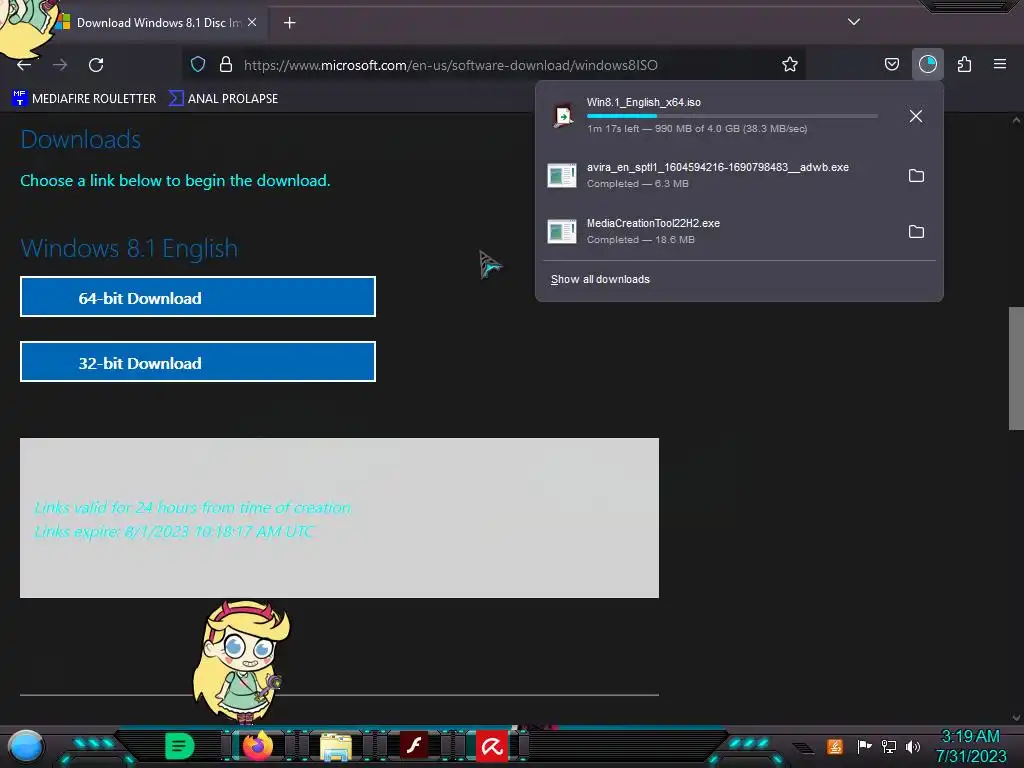Expand the list all tabs chevron
This screenshot has height=768, width=1024.
pyautogui.click(x=854, y=22)
